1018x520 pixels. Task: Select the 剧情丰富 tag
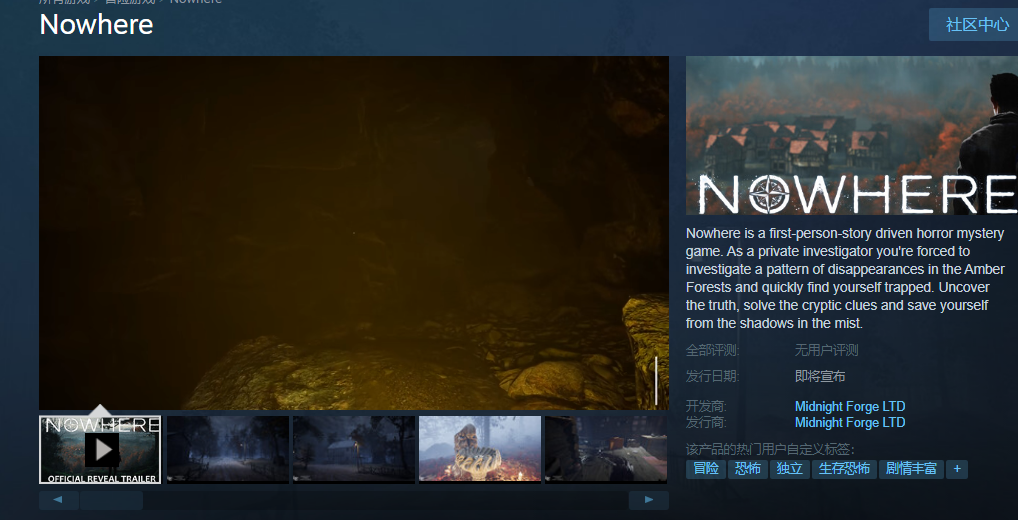(x=911, y=469)
